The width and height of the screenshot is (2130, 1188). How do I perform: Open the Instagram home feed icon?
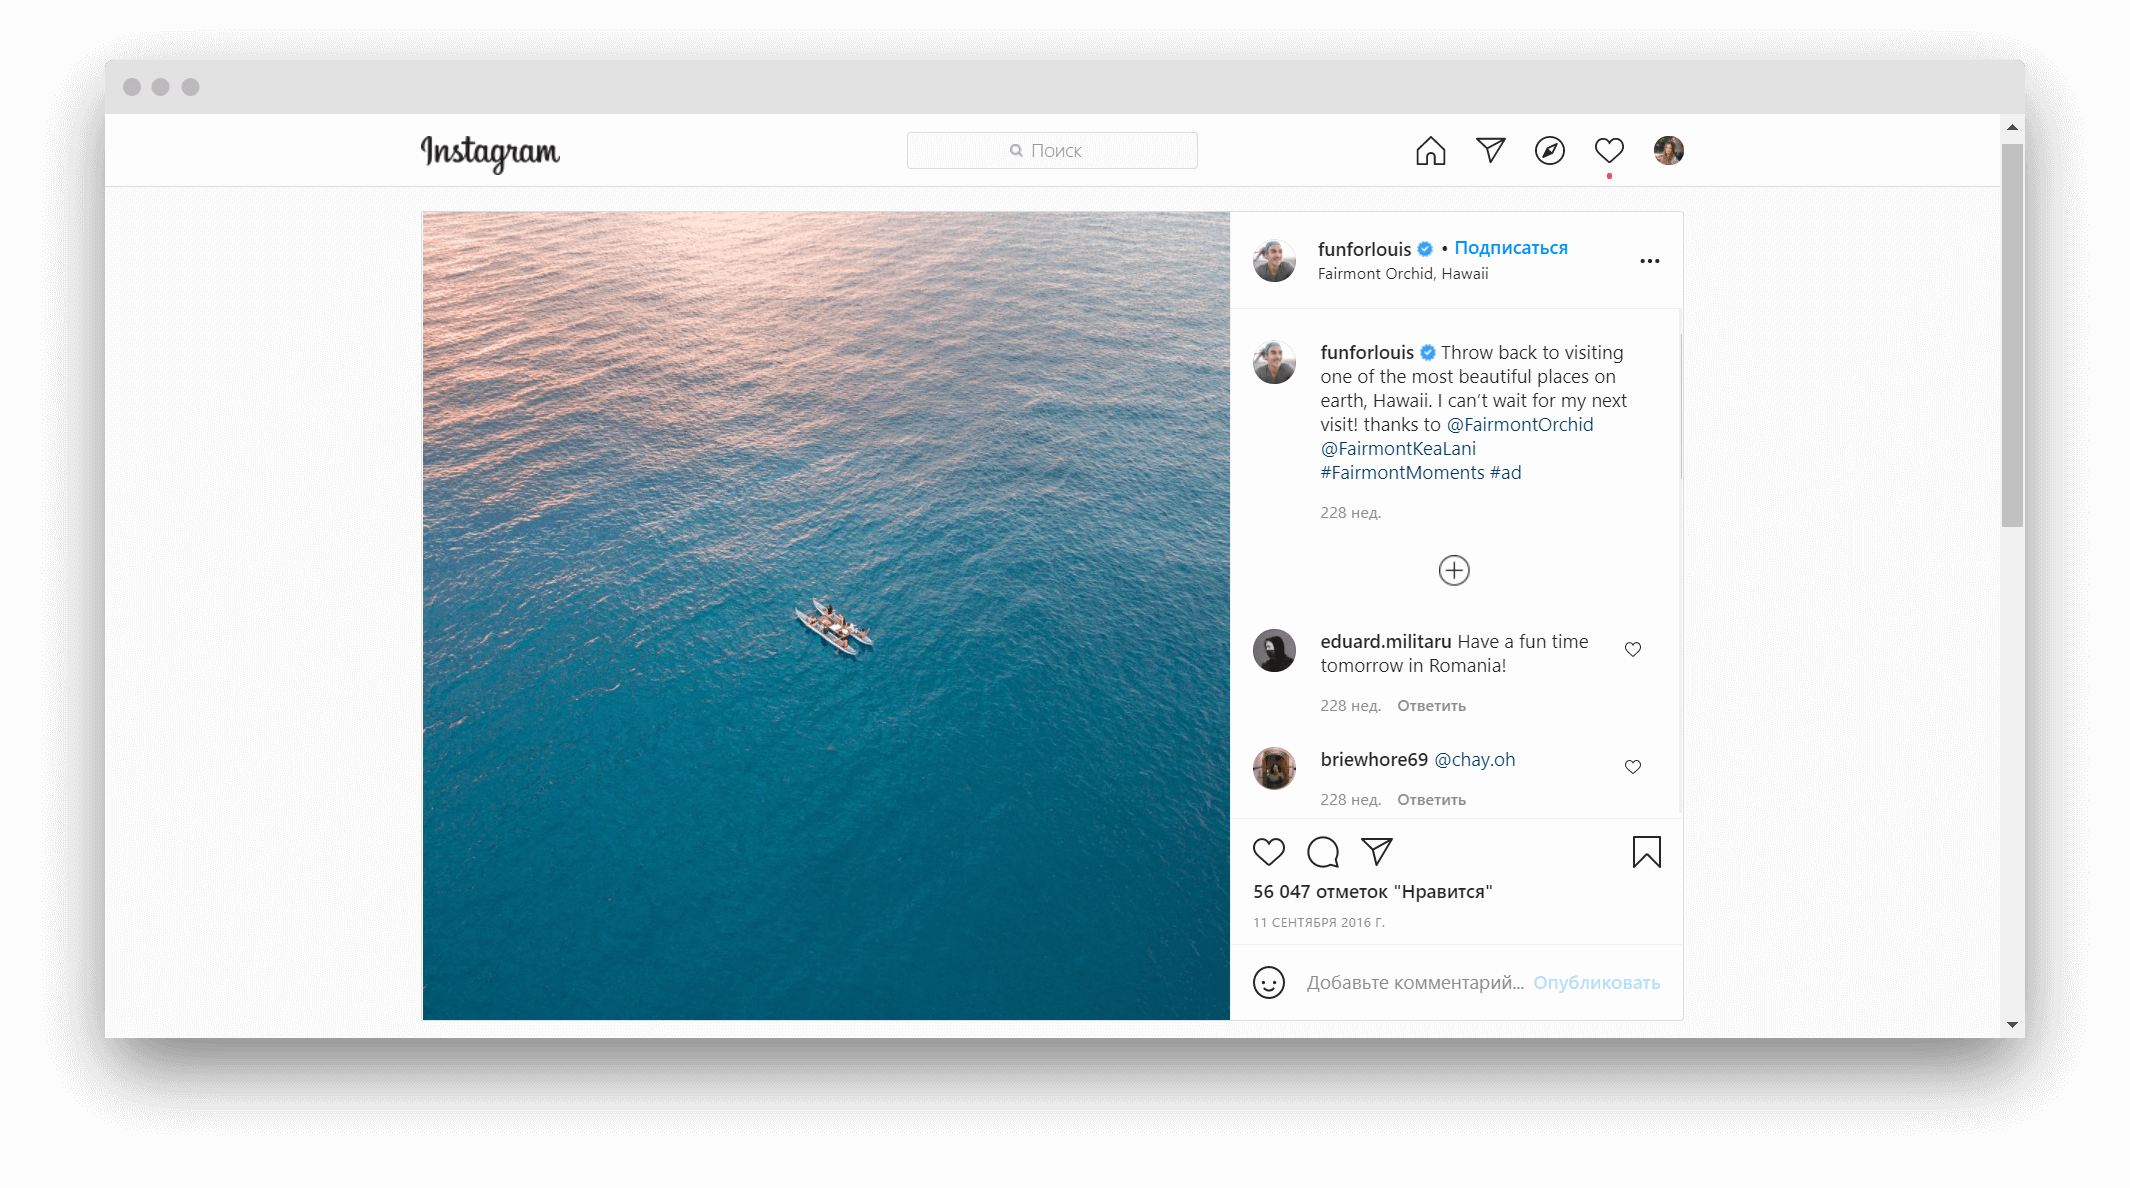tap(1430, 151)
